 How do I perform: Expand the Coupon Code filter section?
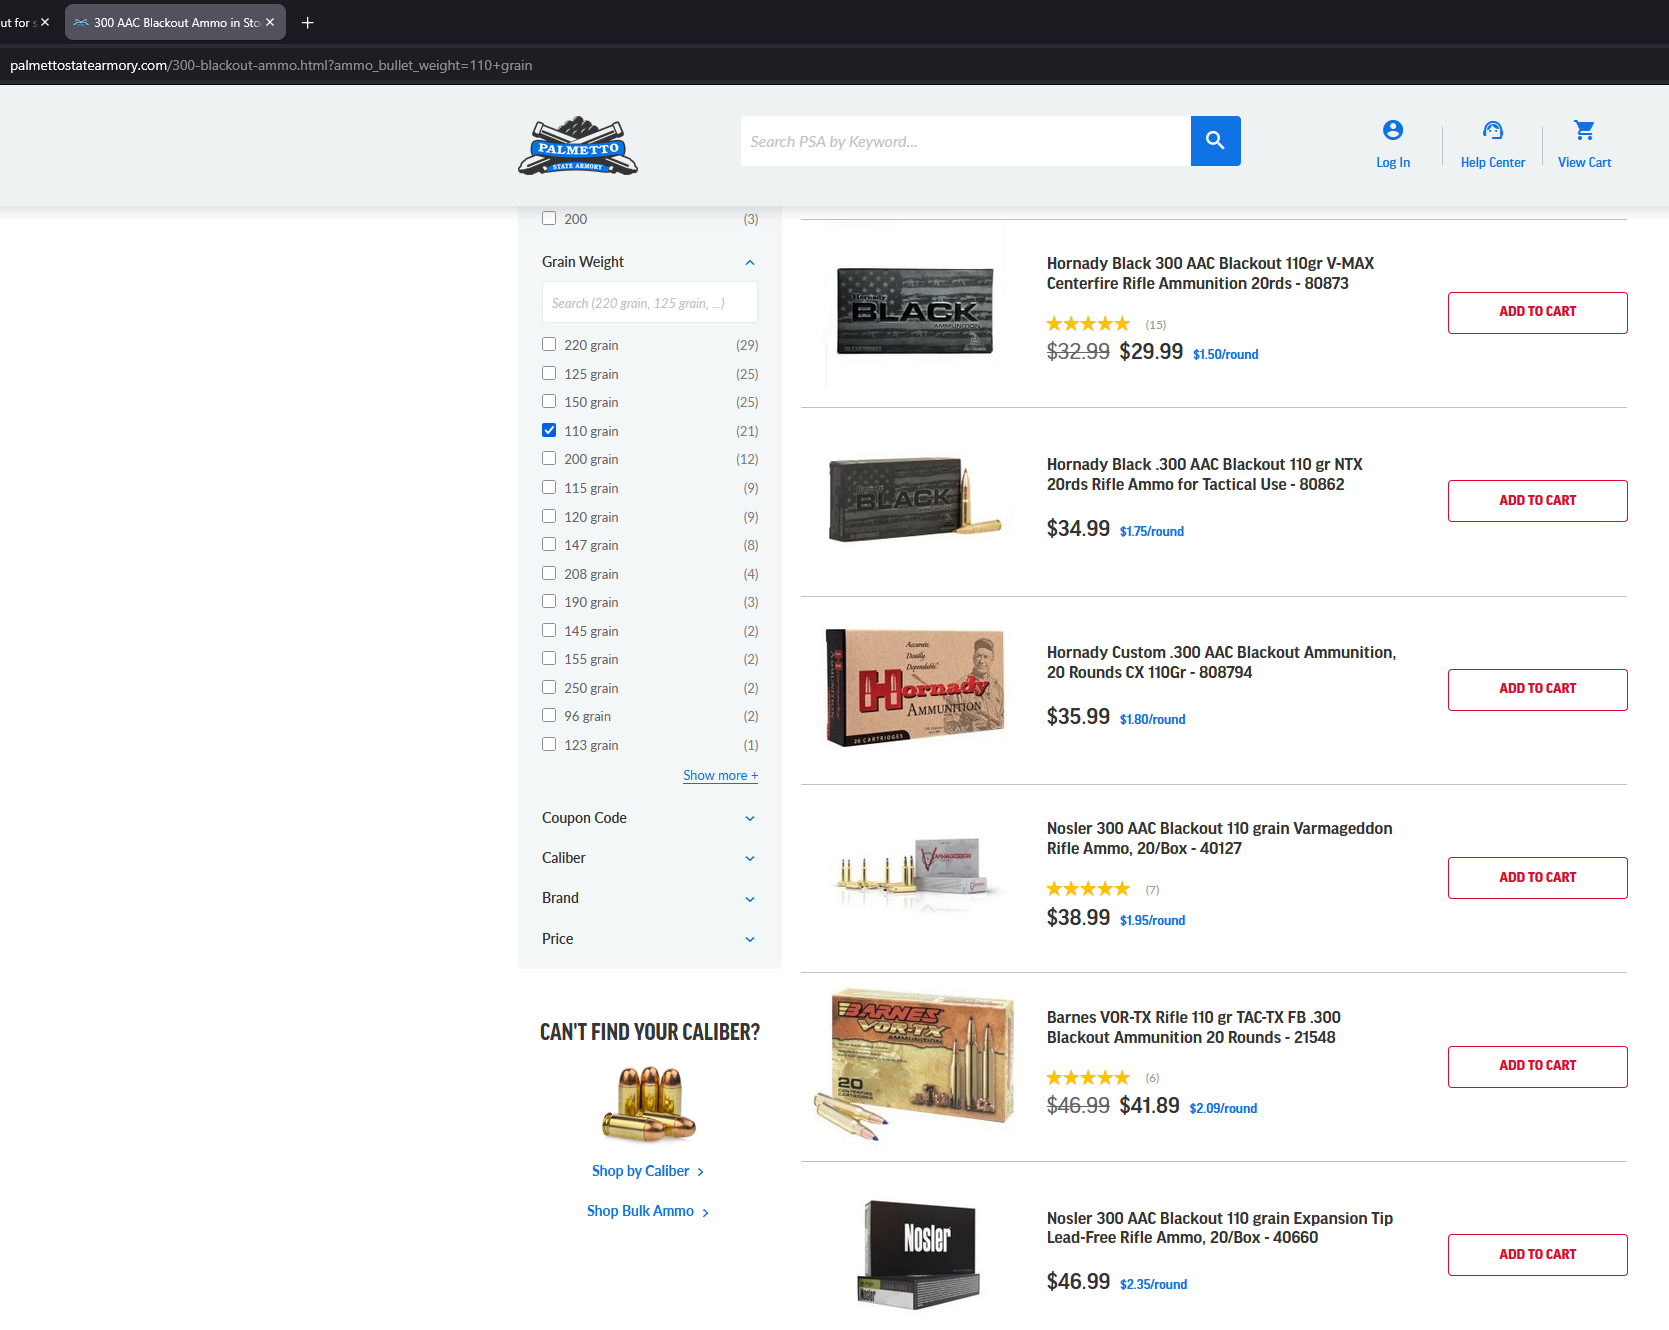tap(750, 818)
